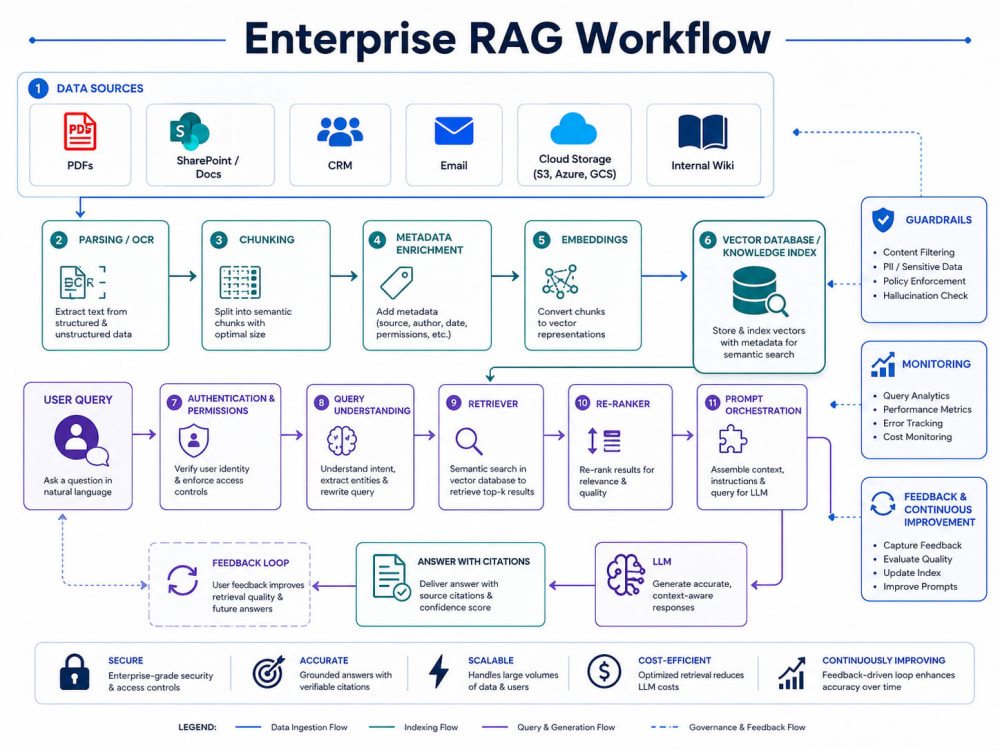The image size is (1000, 750).
Task: Click the PII / Sensitive Data bullet
Action: click(922, 267)
